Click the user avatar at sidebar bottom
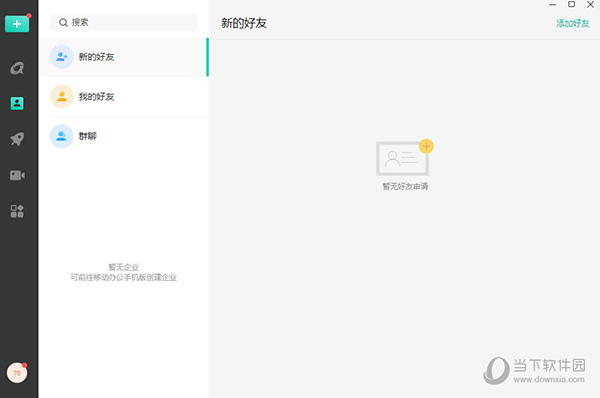 point(17,372)
